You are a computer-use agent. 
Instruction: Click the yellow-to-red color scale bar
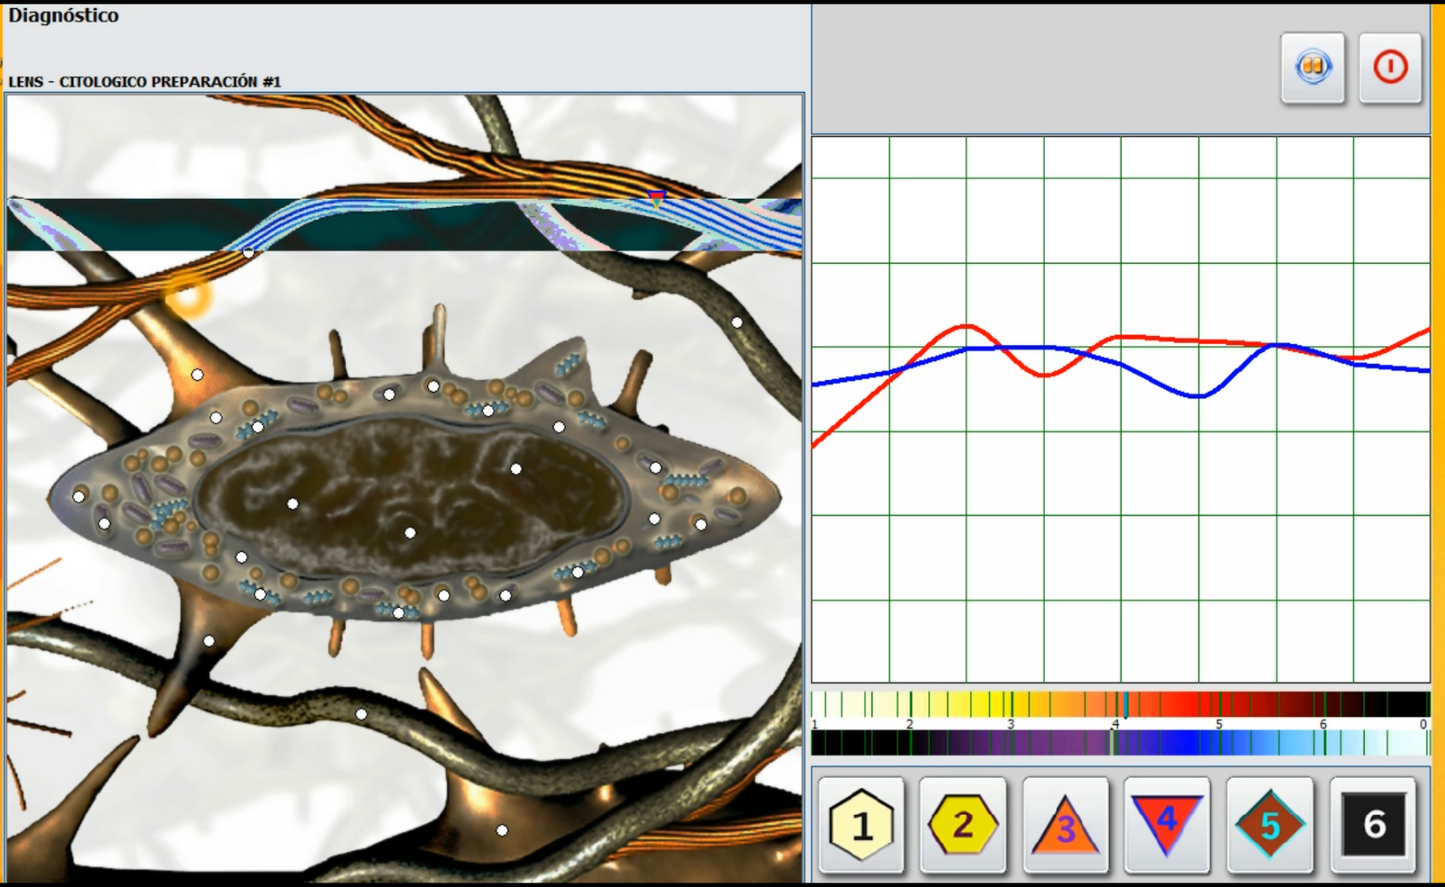(x=1120, y=704)
